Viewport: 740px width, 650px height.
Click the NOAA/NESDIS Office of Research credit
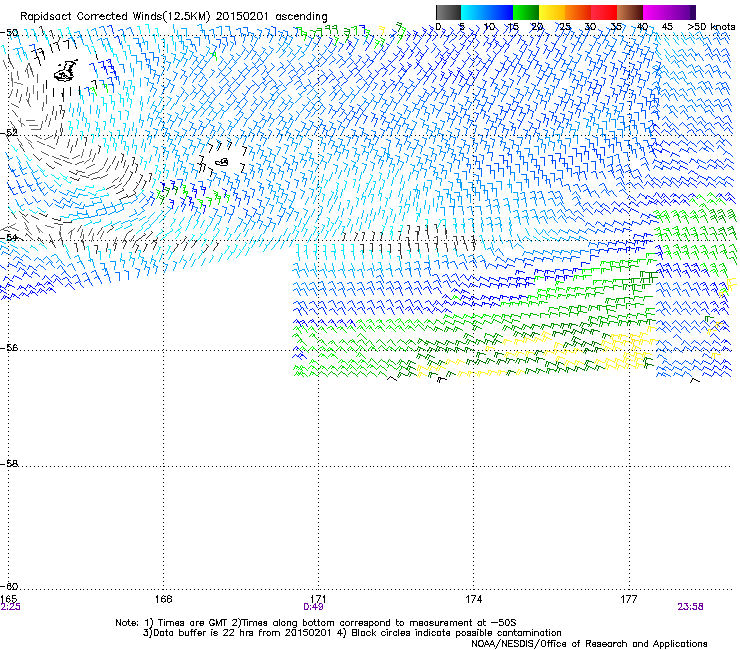coord(589,643)
